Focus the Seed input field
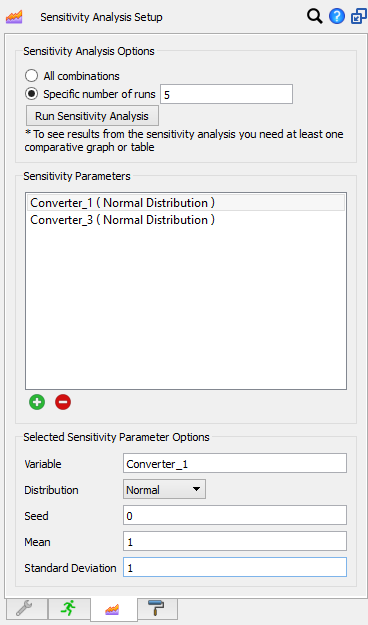Image resolution: width=368 pixels, height=625 pixels. click(x=235, y=516)
